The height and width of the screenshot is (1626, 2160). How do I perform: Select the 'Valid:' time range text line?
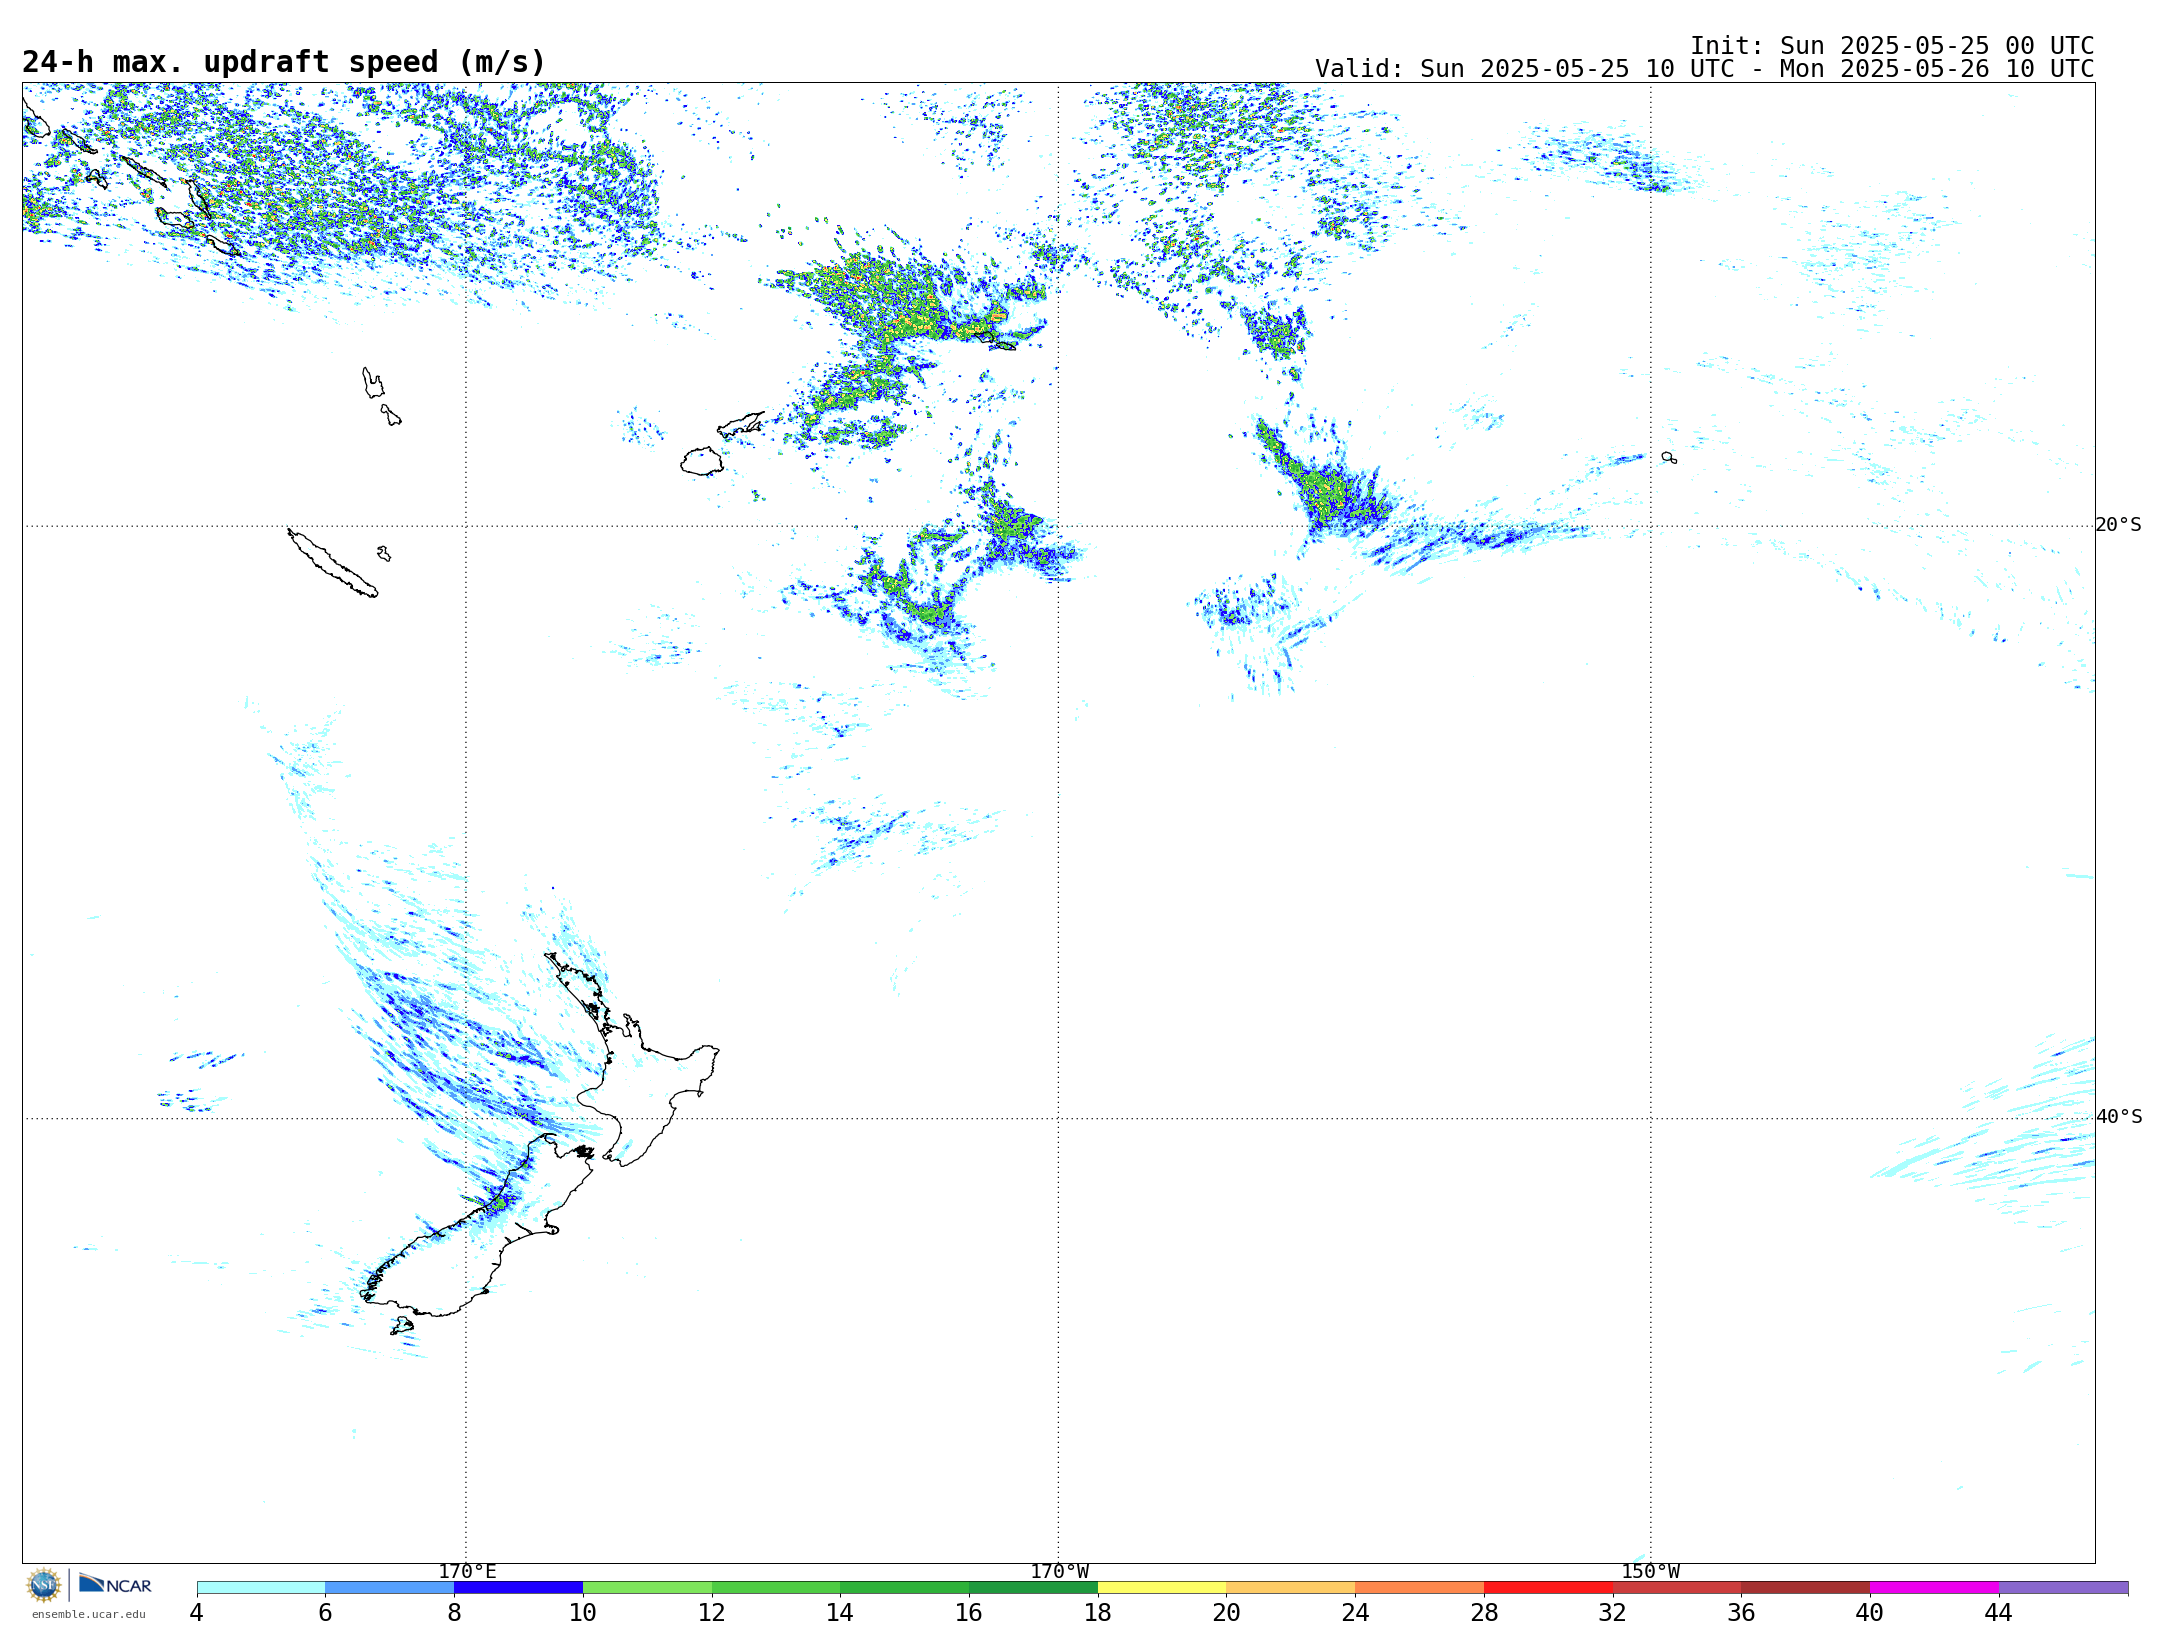click(1704, 69)
